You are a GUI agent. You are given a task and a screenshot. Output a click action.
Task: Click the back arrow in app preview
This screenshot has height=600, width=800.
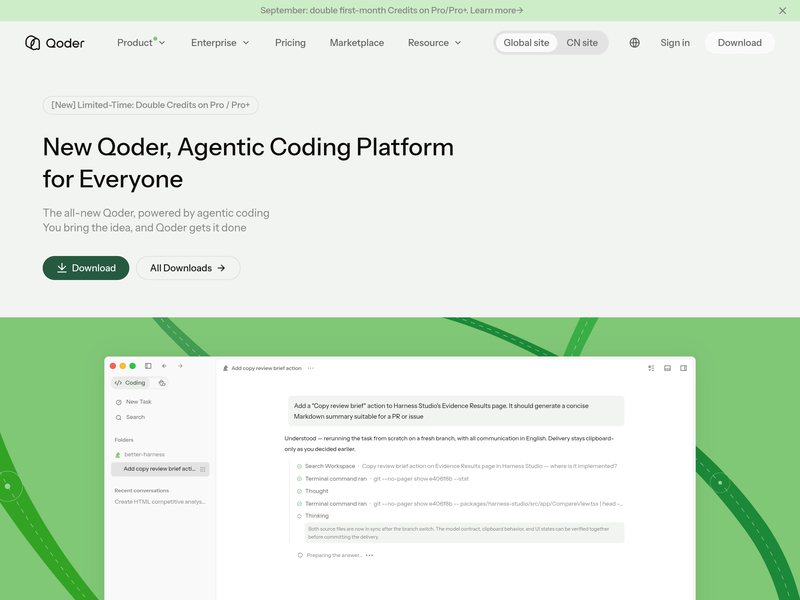[164, 366]
